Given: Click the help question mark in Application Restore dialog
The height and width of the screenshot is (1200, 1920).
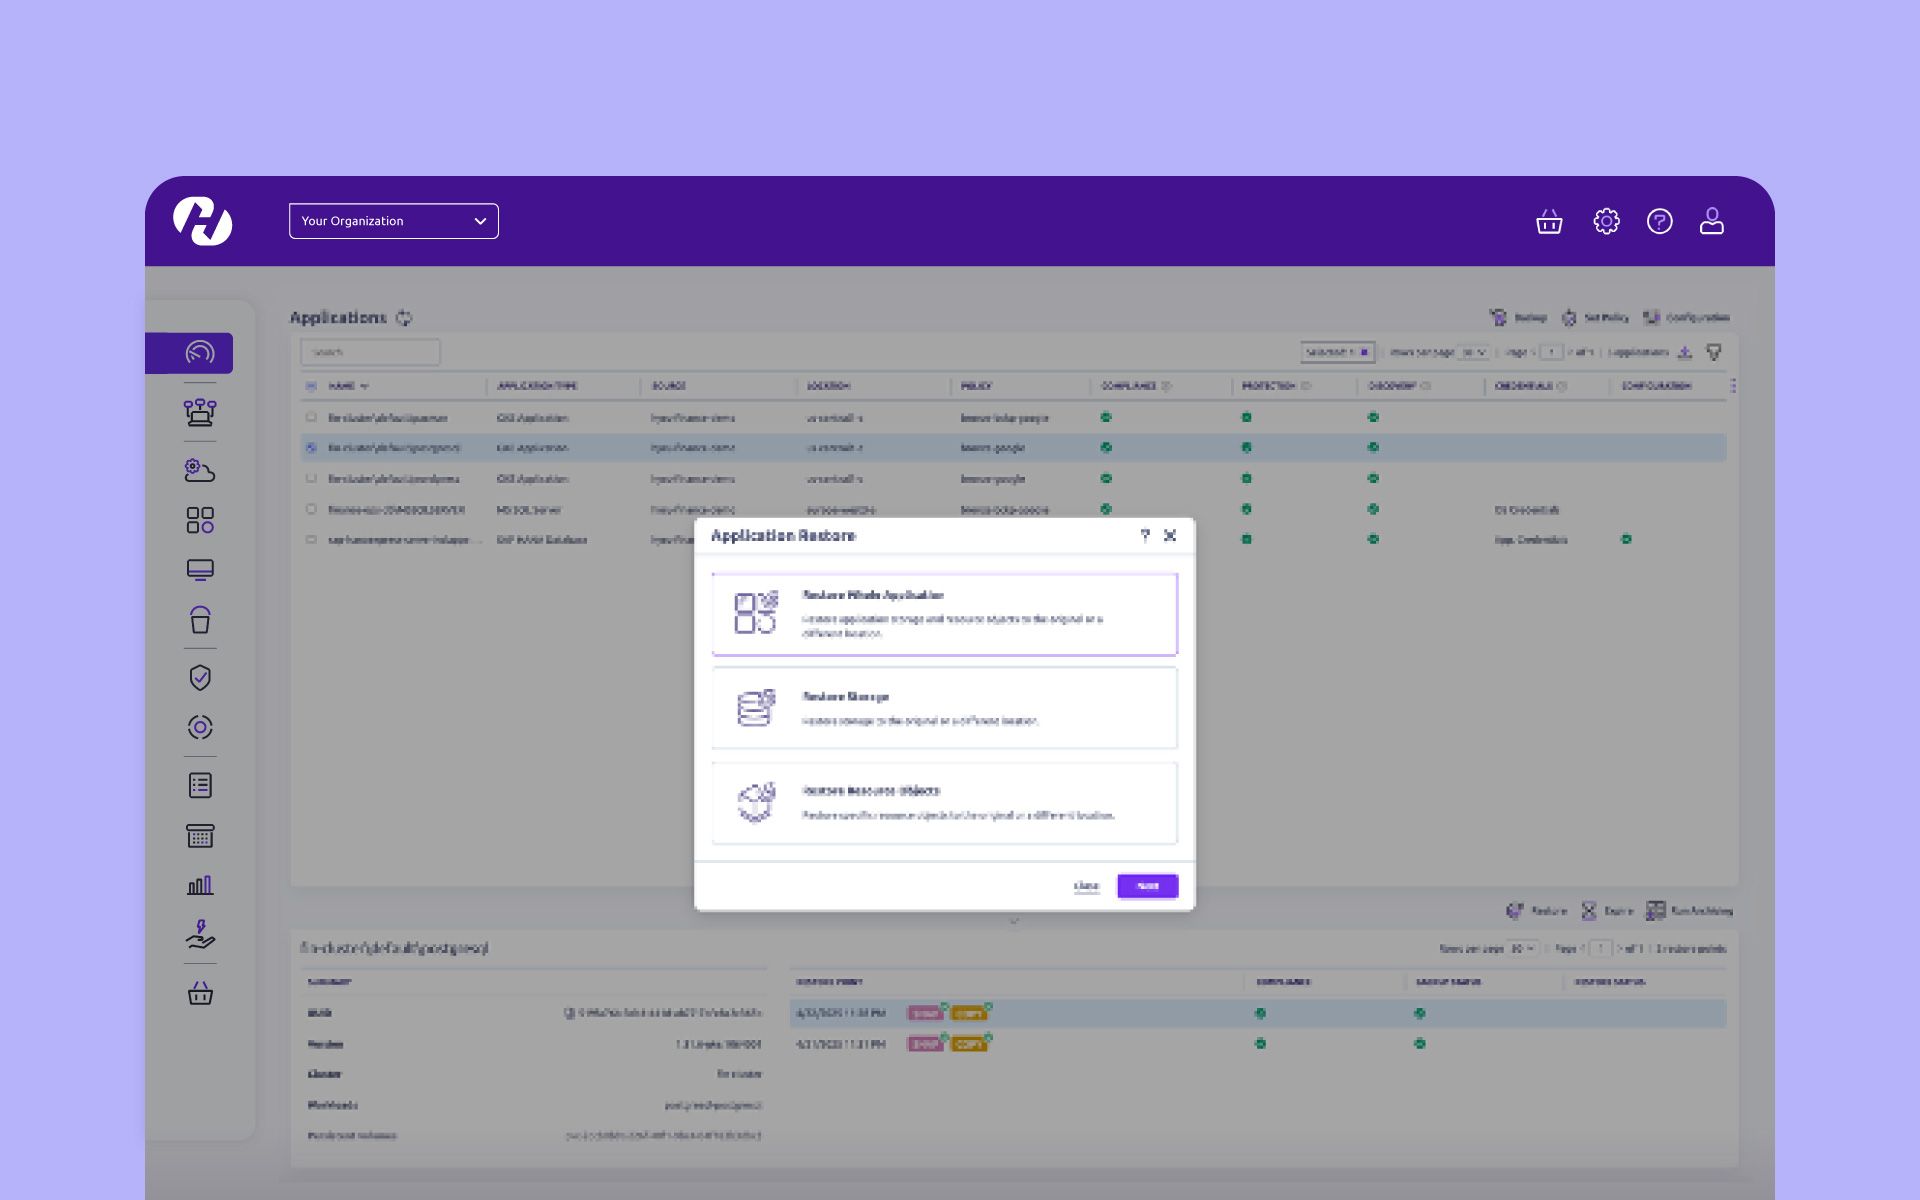Looking at the screenshot, I should (x=1145, y=535).
